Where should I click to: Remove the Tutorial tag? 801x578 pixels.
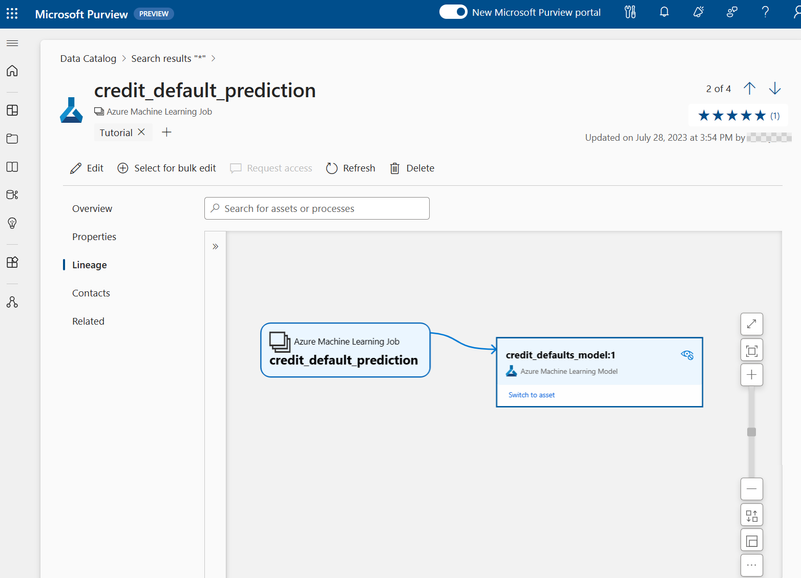click(x=141, y=132)
